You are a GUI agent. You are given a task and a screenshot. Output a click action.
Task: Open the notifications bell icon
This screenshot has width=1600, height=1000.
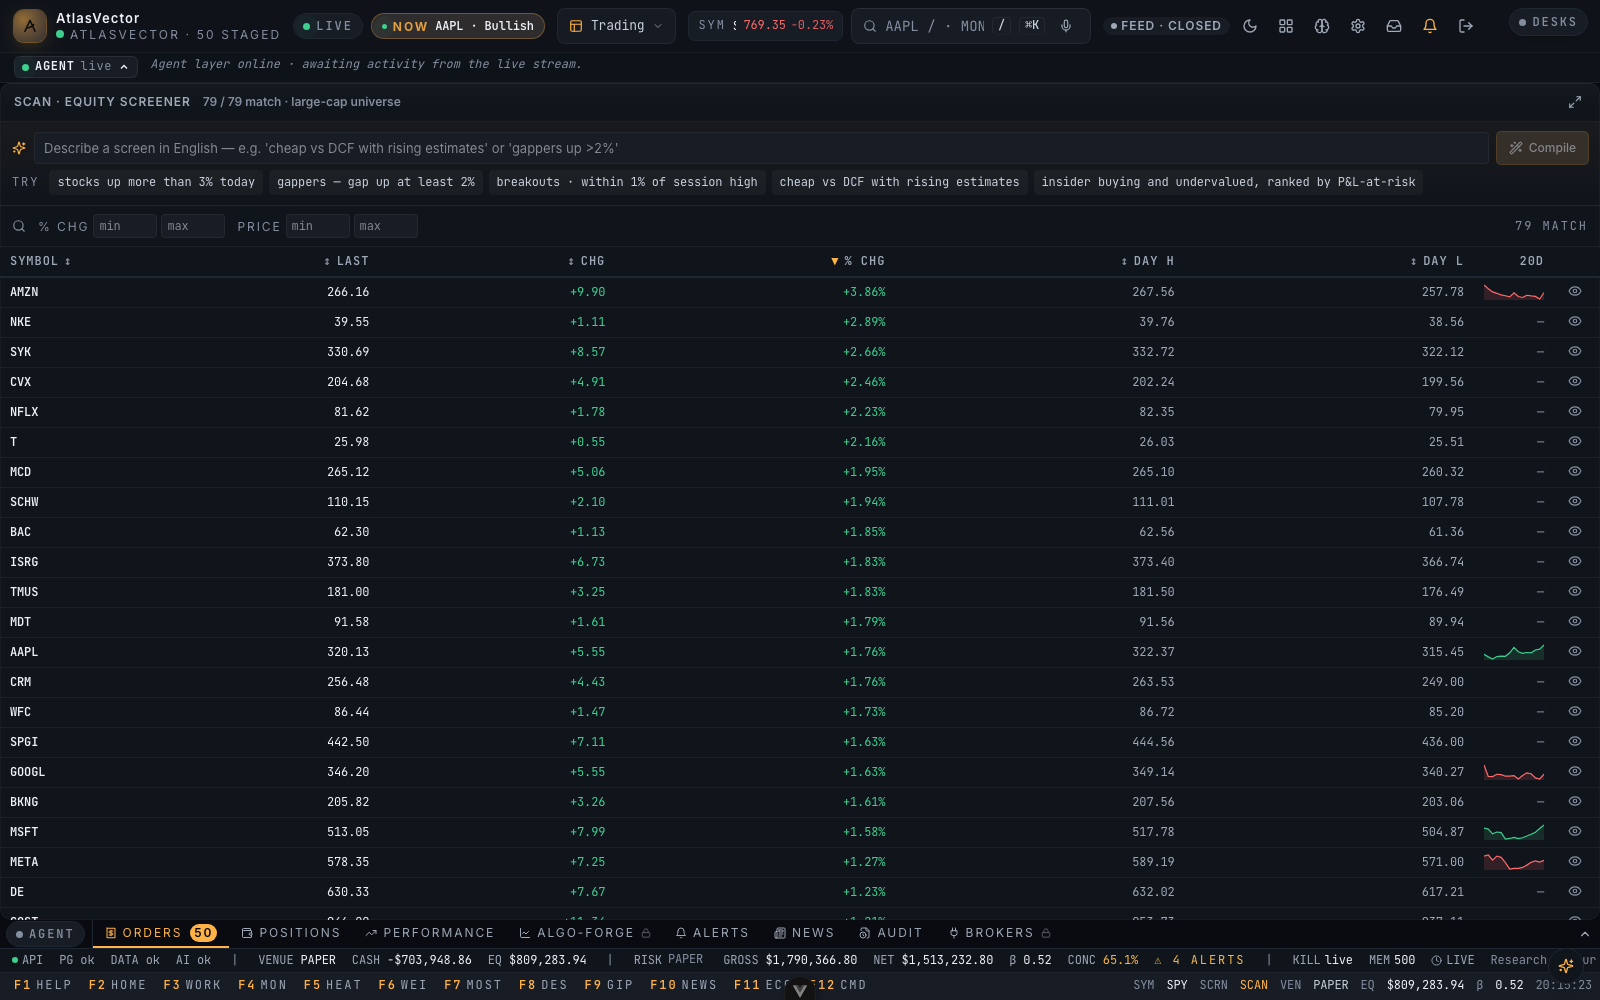[1430, 26]
